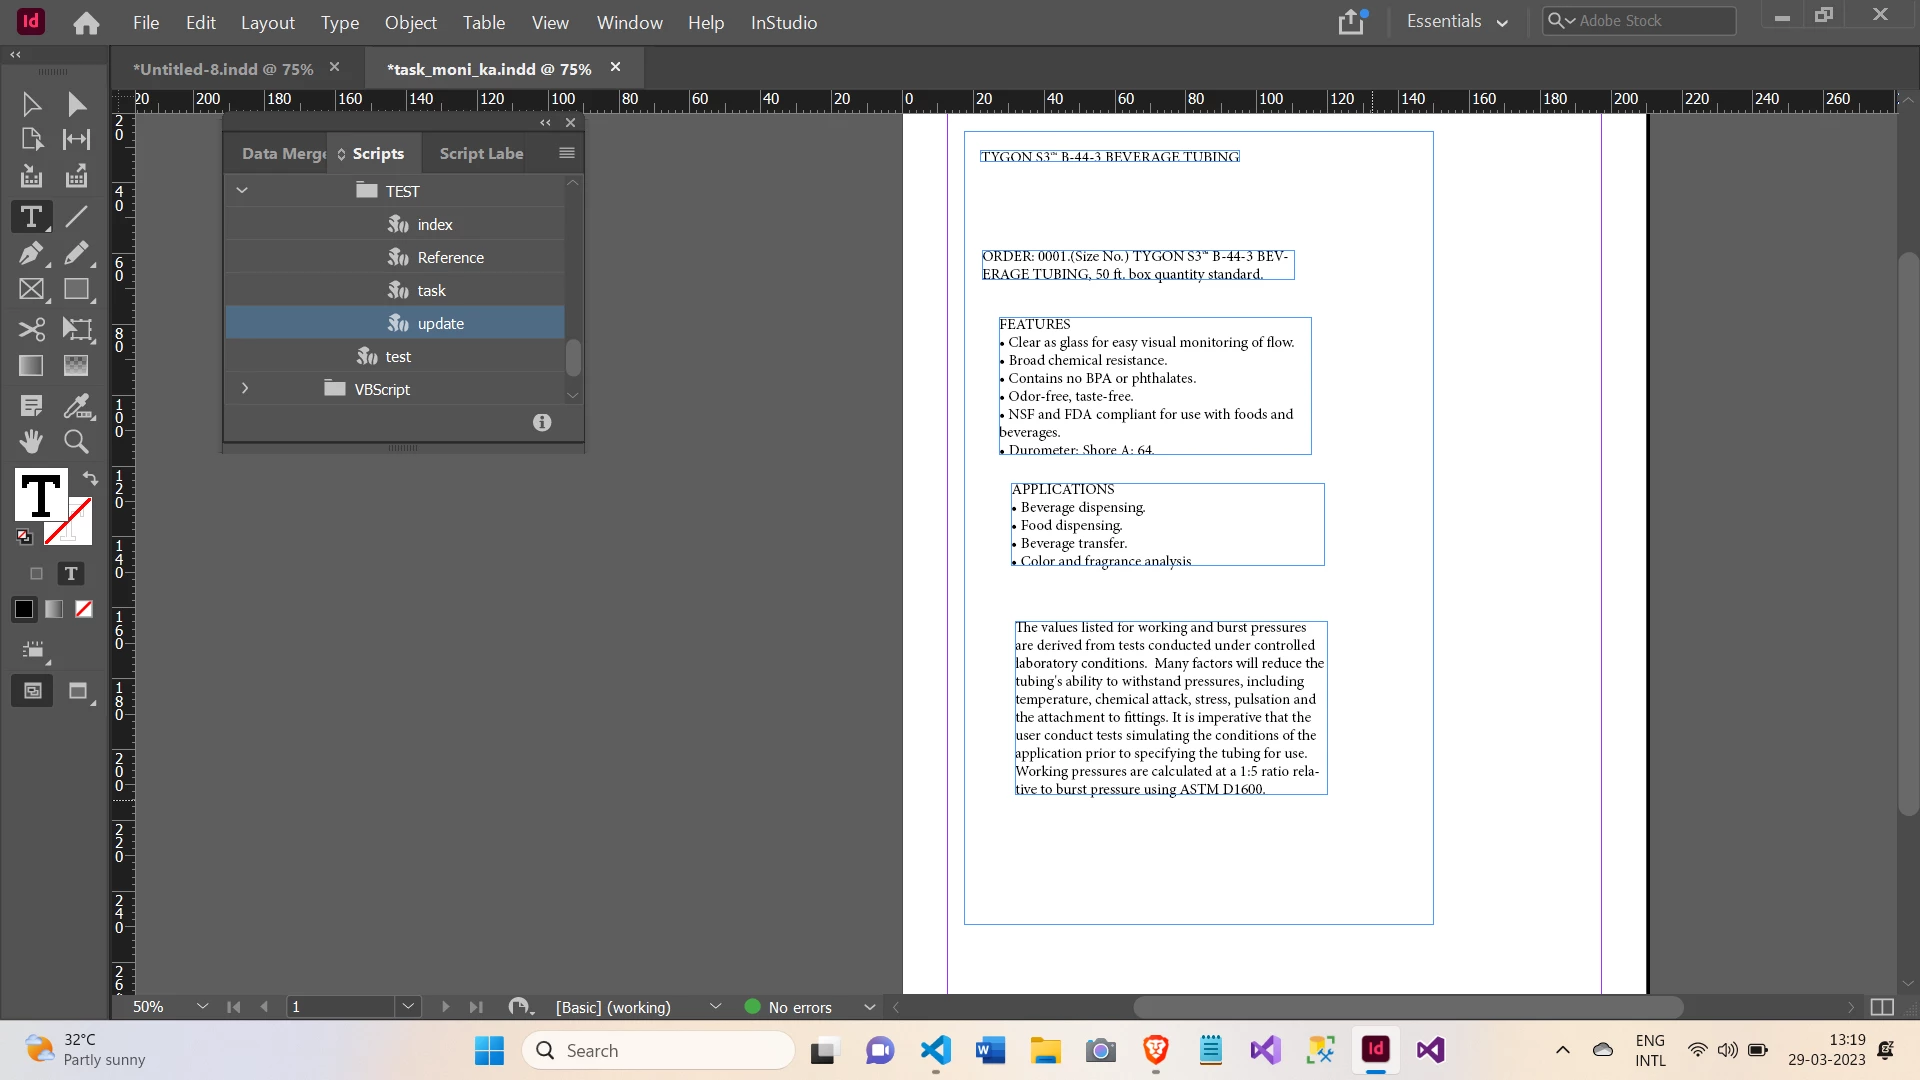Screen dimensions: 1920x1080
Task: Open Visual Studio Code from taskbar
Action: pyautogui.click(x=936, y=1050)
